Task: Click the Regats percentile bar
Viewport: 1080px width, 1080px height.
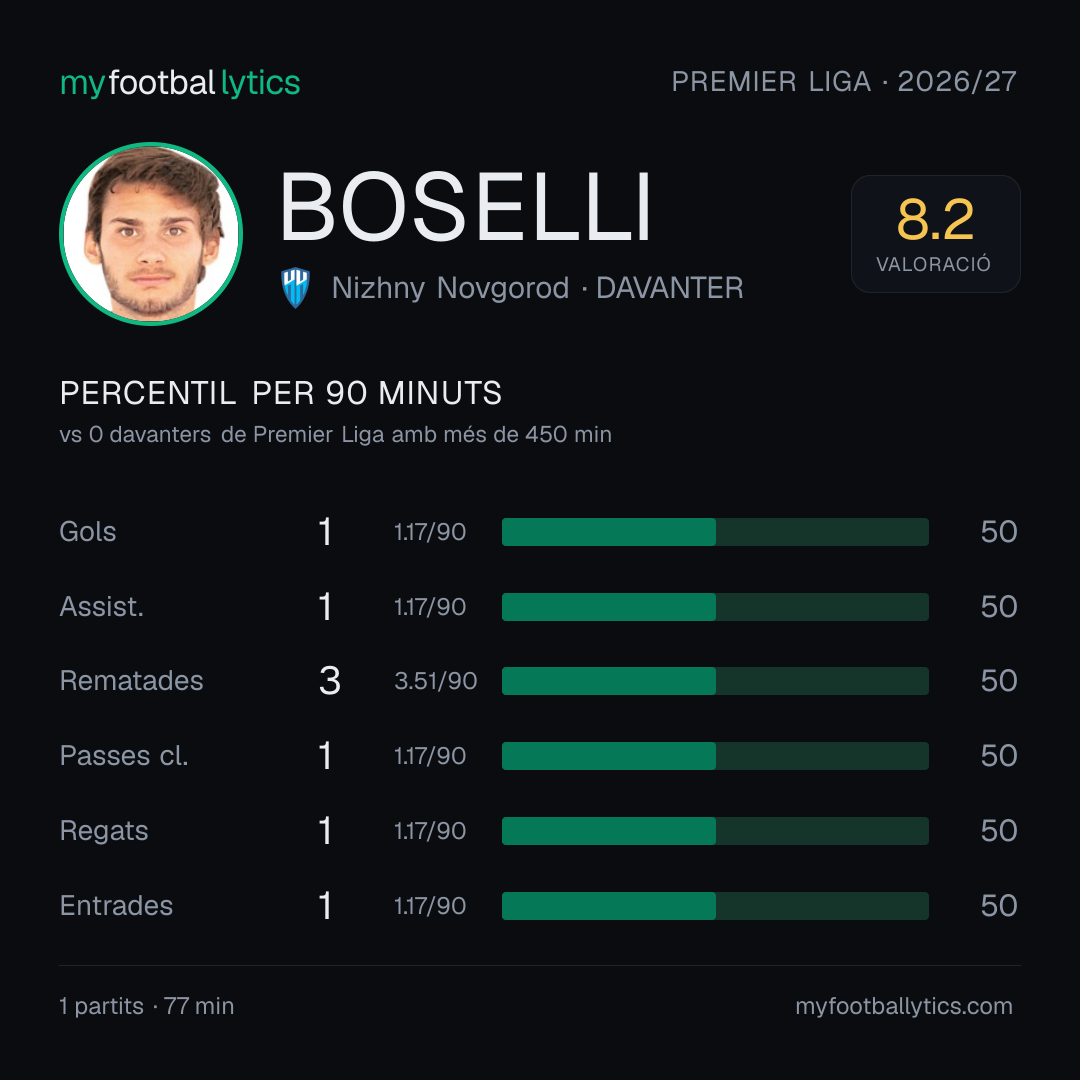Action: point(715,831)
